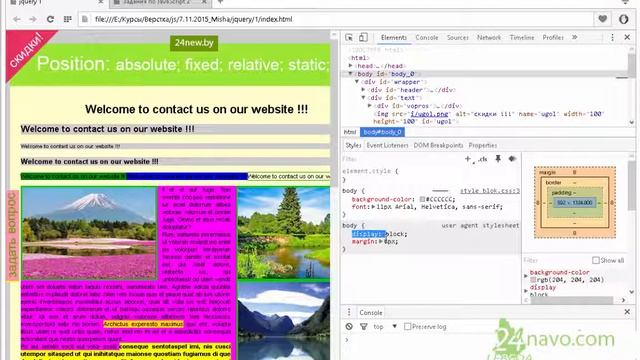Click the element.style rule

tap(370, 171)
